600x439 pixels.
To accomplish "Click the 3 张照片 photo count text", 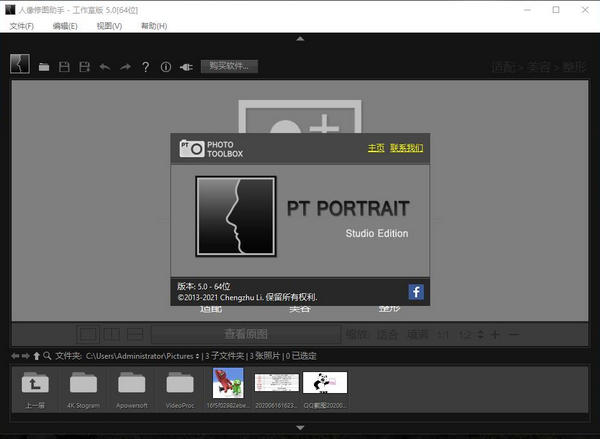I will point(265,356).
